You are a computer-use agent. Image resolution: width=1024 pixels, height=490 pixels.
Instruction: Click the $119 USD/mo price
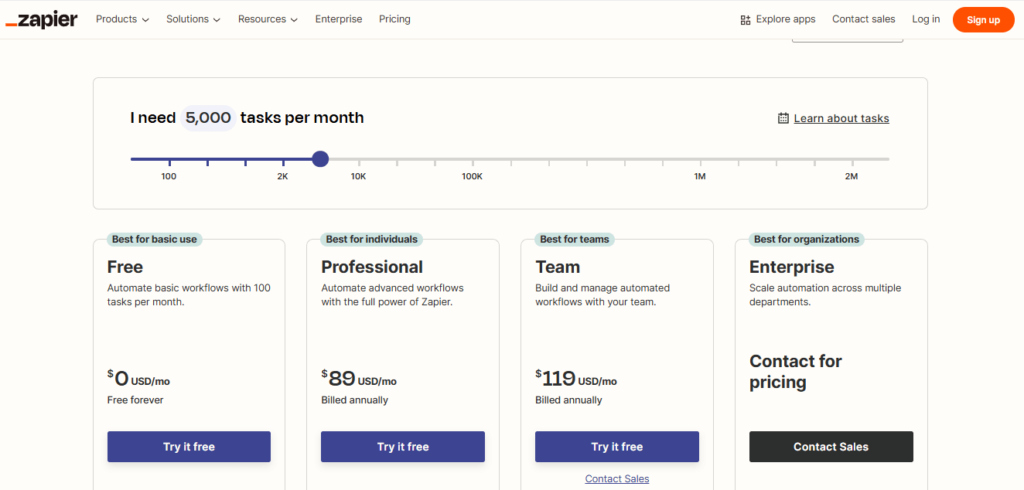click(576, 378)
